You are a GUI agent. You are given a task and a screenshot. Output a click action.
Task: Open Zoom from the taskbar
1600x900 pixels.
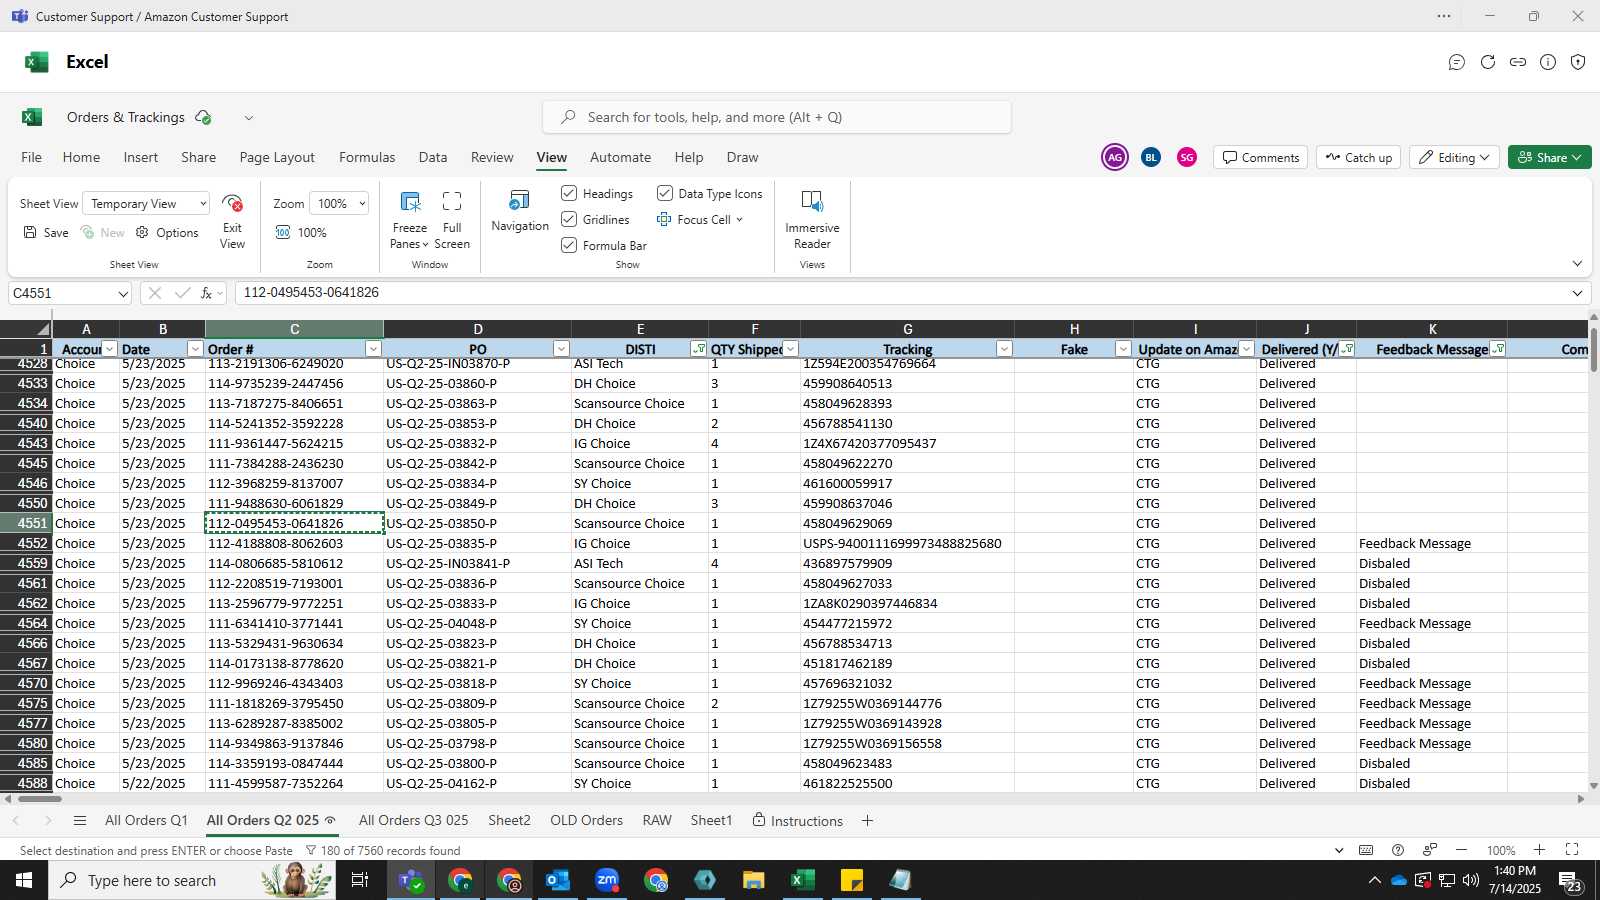[607, 880]
